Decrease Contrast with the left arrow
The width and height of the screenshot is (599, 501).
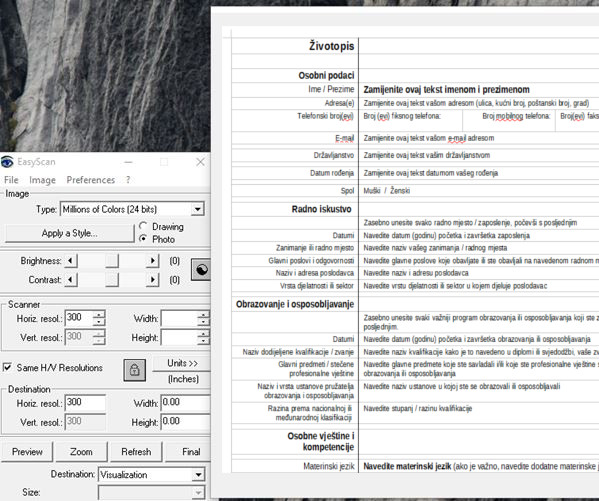(71, 280)
